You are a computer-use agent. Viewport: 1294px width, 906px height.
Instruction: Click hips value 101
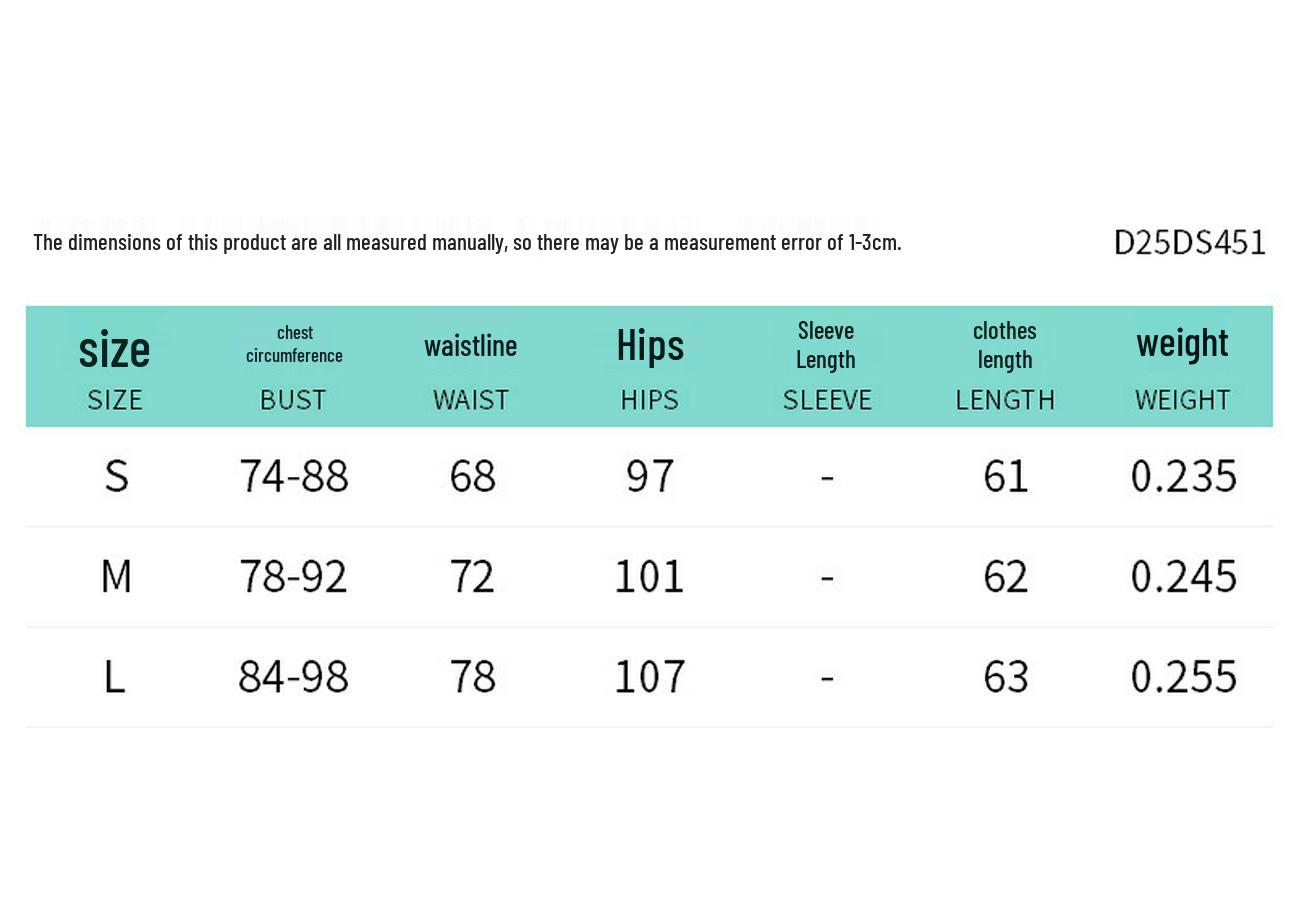[x=650, y=576]
